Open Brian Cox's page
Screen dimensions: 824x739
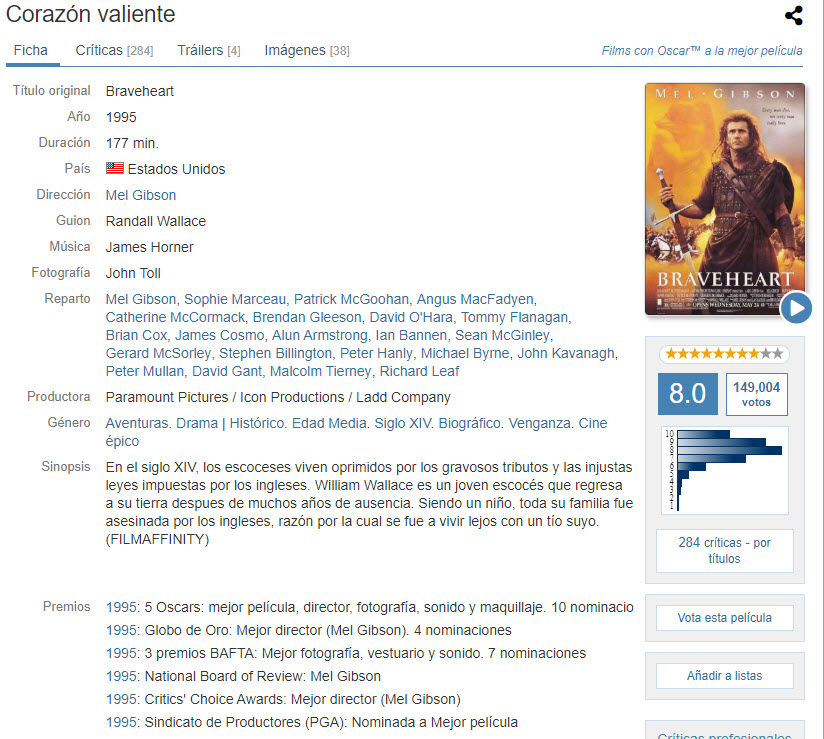pos(136,335)
